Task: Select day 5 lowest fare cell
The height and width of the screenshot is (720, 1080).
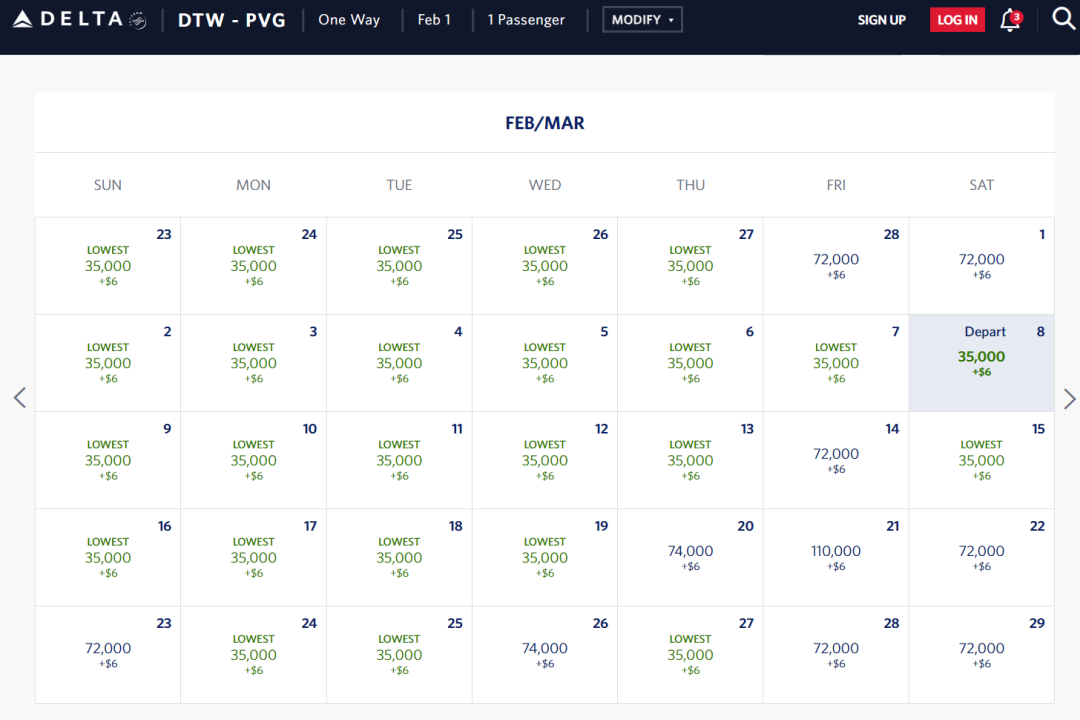Action: [x=545, y=363]
